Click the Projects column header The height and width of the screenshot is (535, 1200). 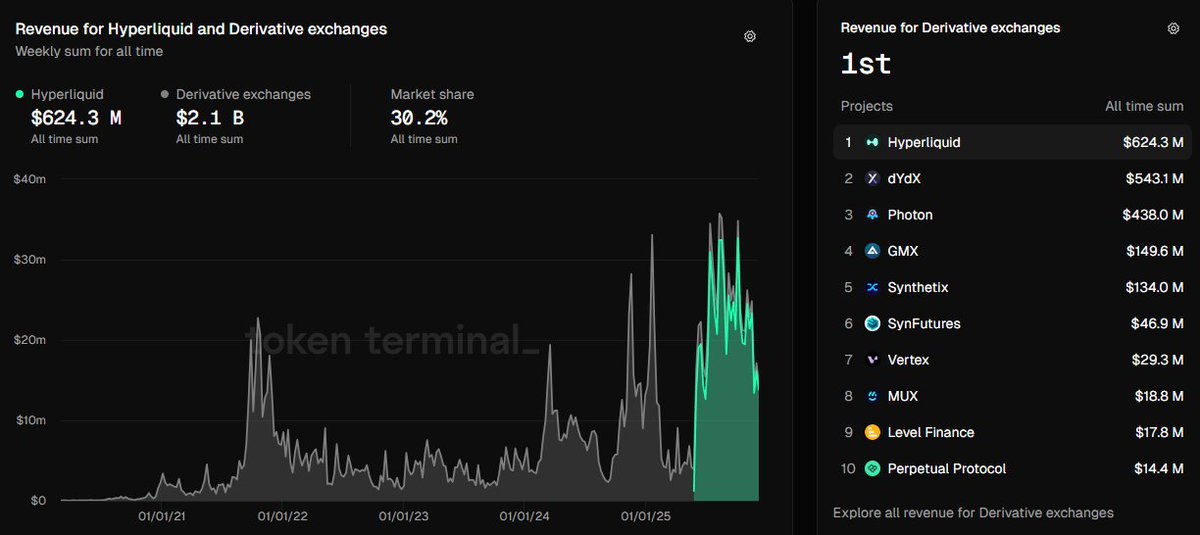867,106
